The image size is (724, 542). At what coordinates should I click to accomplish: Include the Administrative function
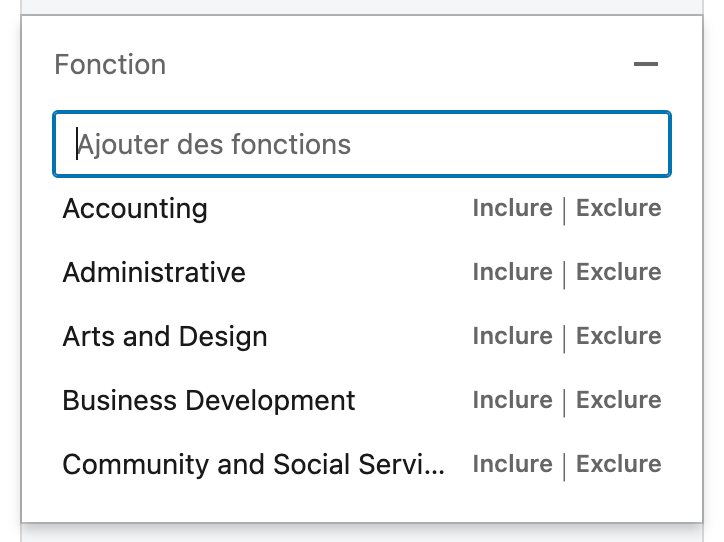513,272
